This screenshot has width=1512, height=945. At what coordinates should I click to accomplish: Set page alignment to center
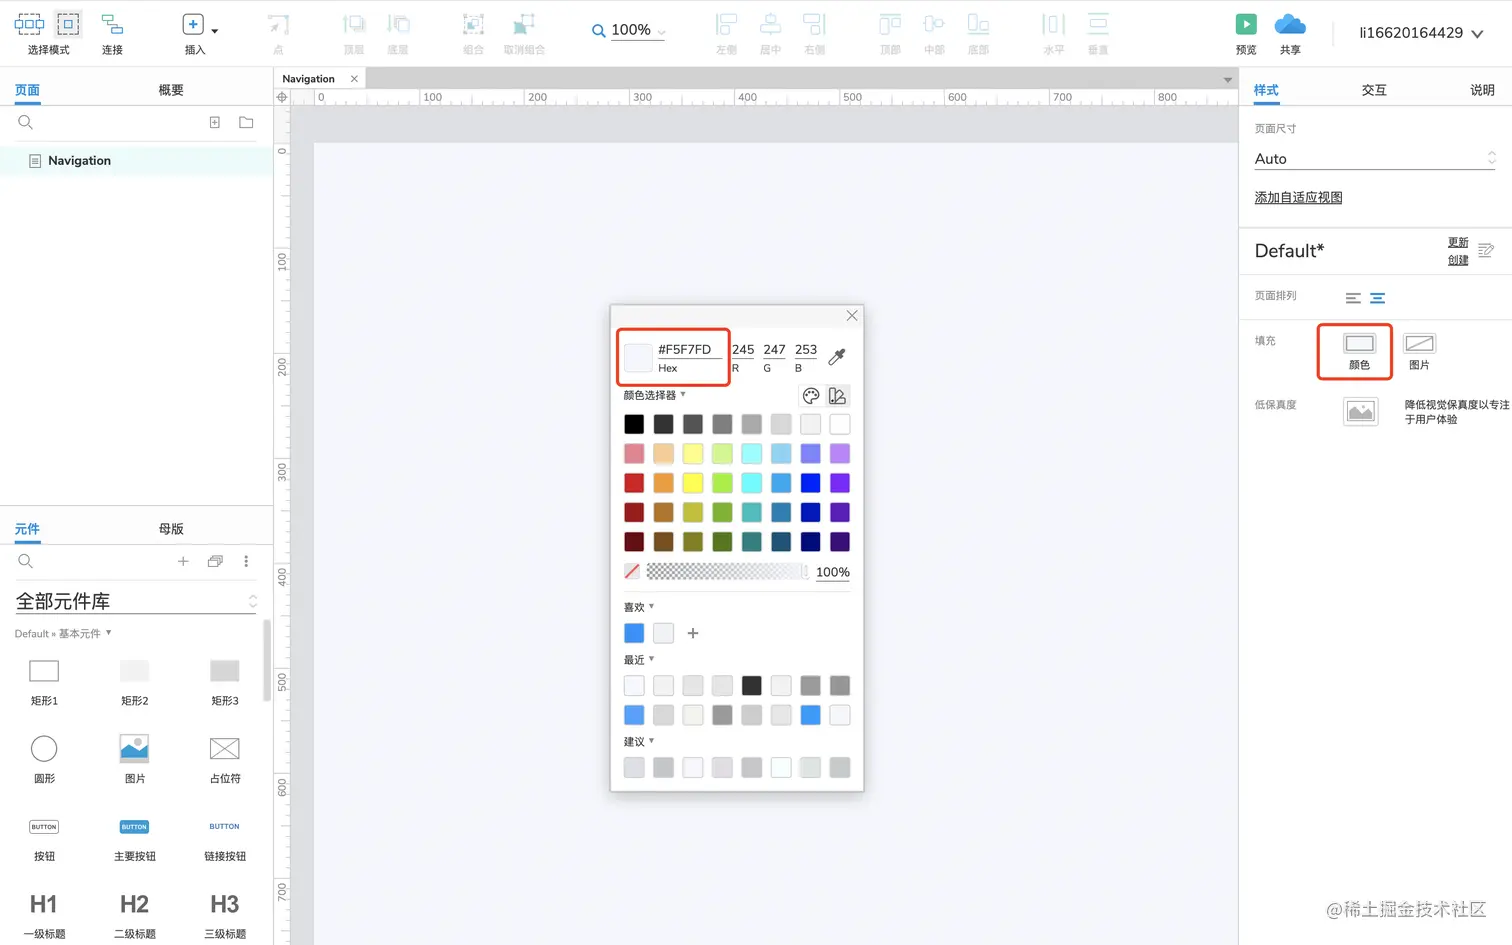pyautogui.click(x=1377, y=298)
